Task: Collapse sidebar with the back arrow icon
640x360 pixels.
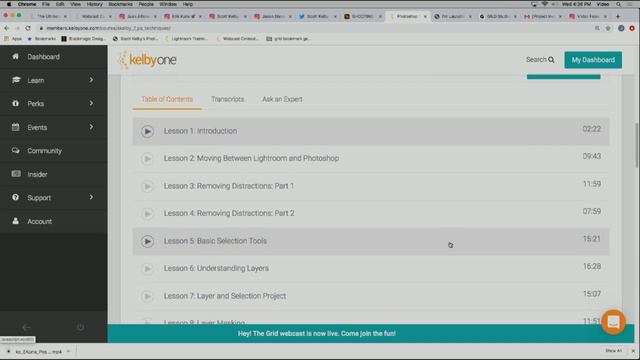Action: 26,327
